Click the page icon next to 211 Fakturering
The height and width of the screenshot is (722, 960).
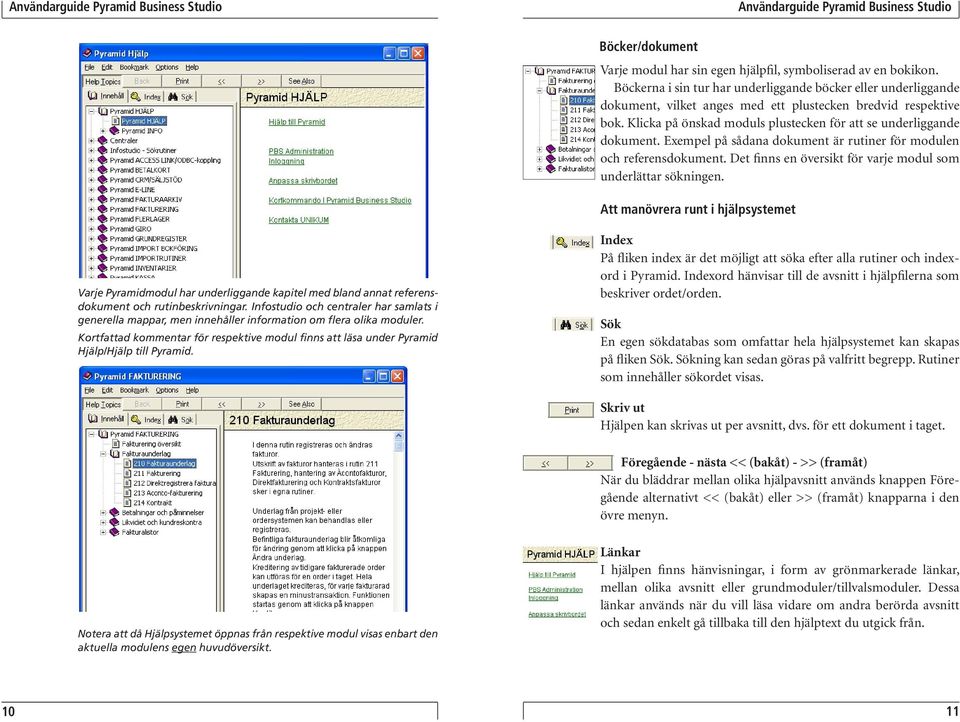click(127, 473)
